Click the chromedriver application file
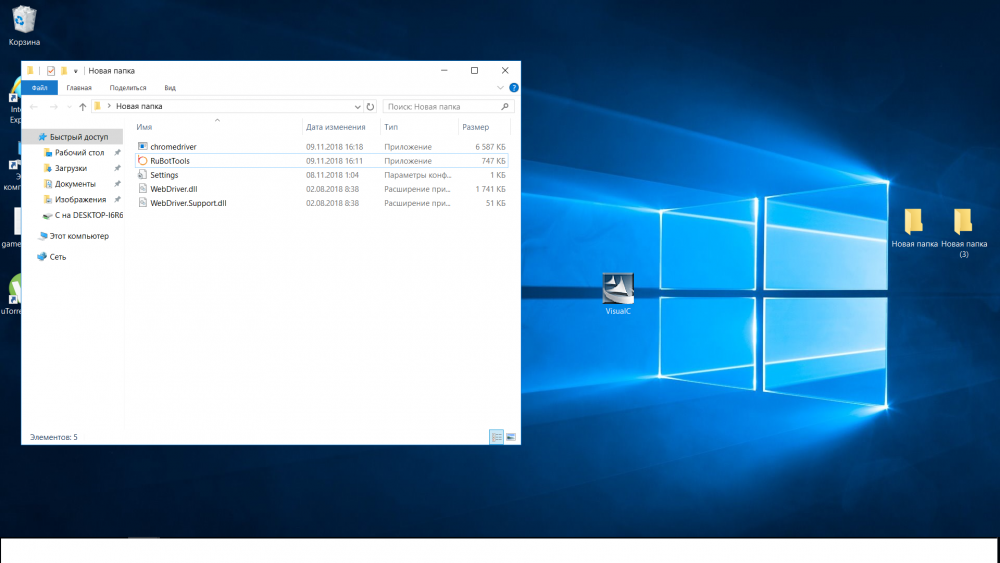 coord(173,147)
